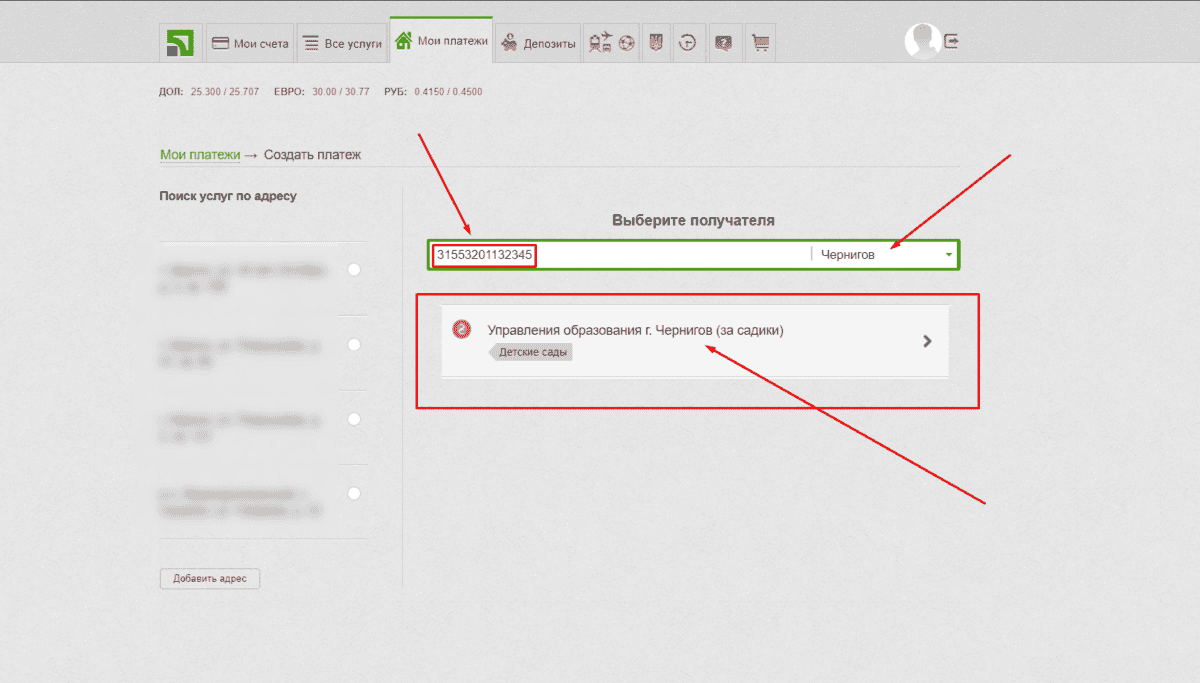
Task: Open the help question mark icon
Action: pos(724,43)
